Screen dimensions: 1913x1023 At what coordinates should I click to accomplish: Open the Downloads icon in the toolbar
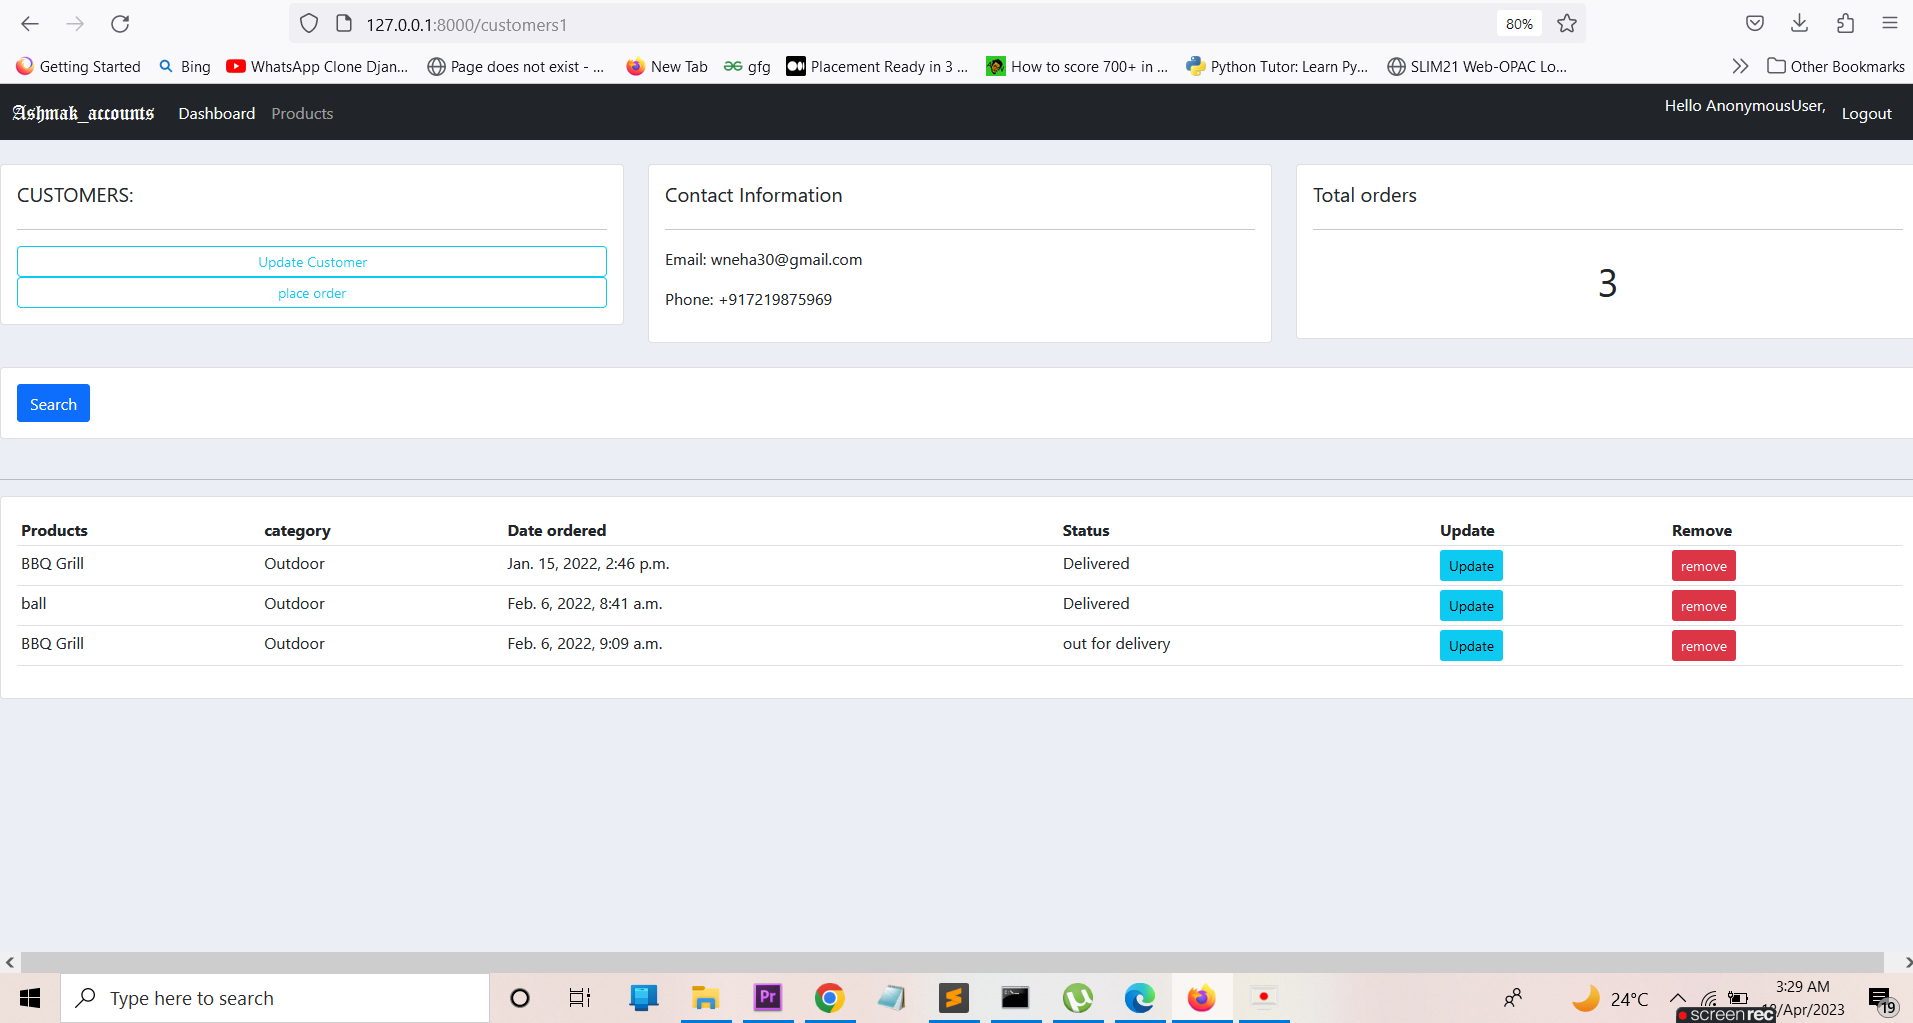click(x=1799, y=23)
